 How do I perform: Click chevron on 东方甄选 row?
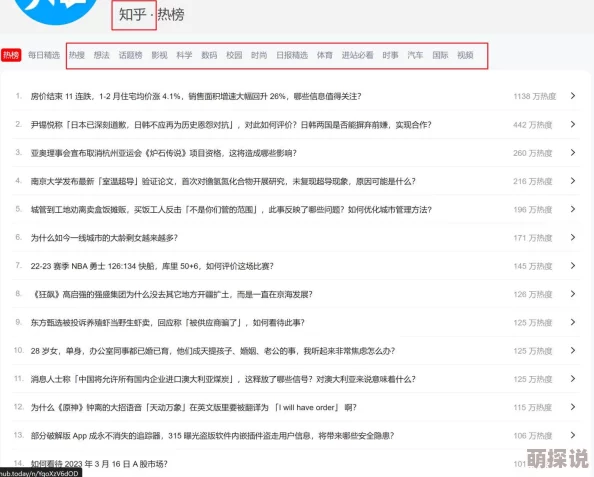[x=573, y=322]
